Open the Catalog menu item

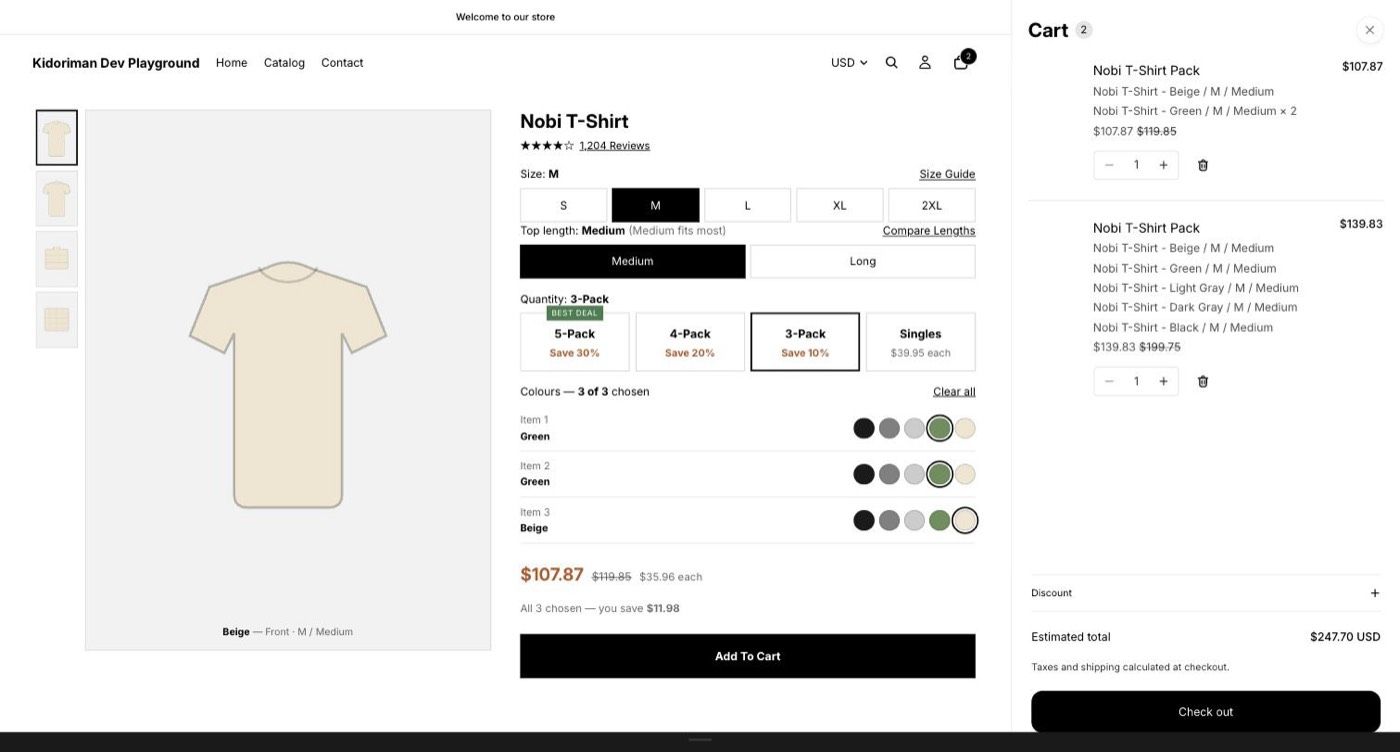click(284, 62)
